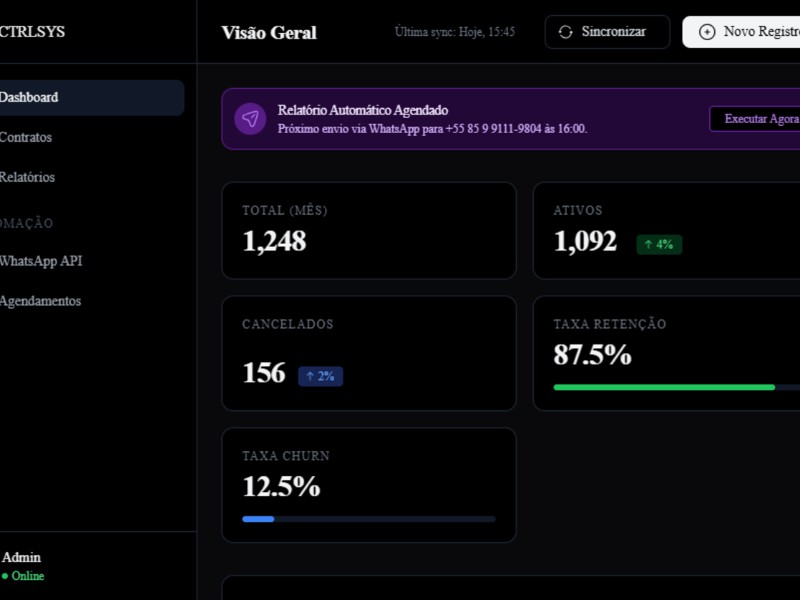800x600 pixels.
Task: Click the Taxa Retenção green progress bar
Action: click(664, 387)
